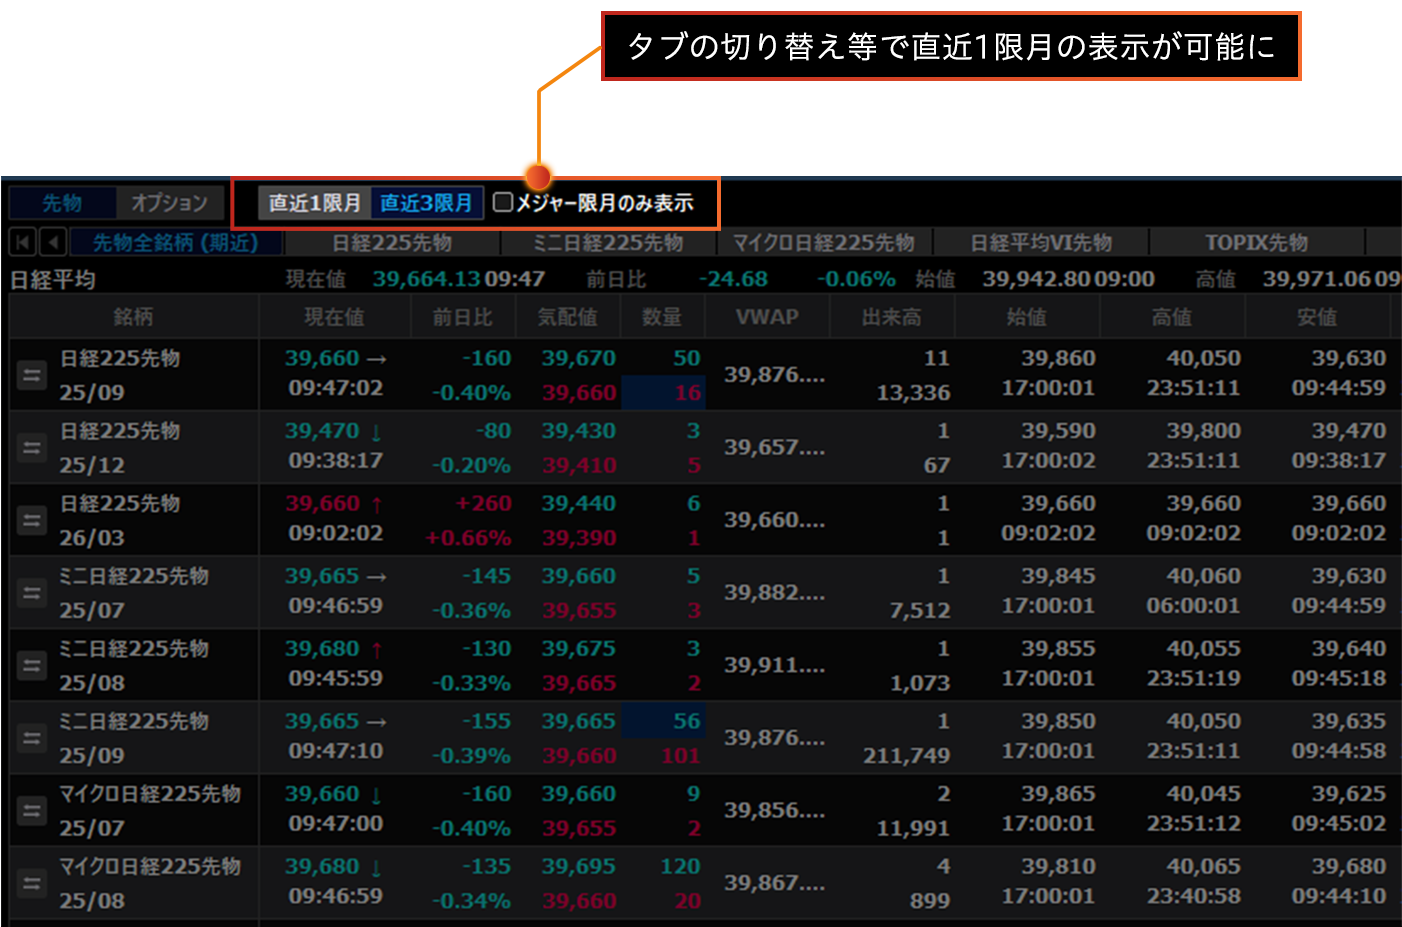The width and height of the screenshot is (1402, 927).
Task: Sort by 始値 column header
Action: tap(1027, 317)
